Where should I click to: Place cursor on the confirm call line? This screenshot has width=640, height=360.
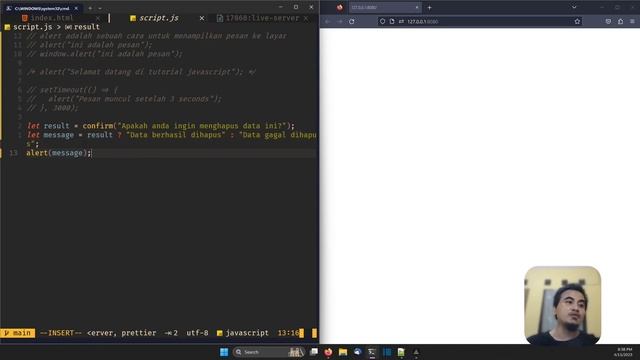[x=160, y=126]
